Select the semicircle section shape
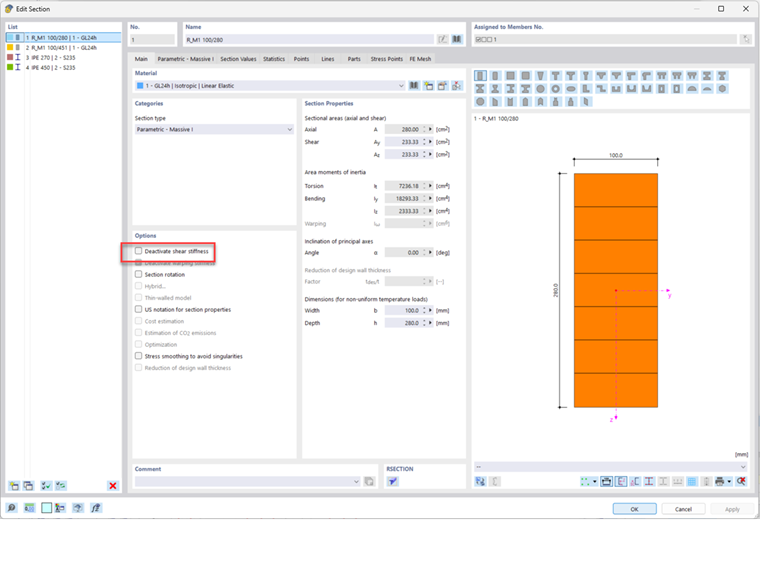 pos(692,89)
